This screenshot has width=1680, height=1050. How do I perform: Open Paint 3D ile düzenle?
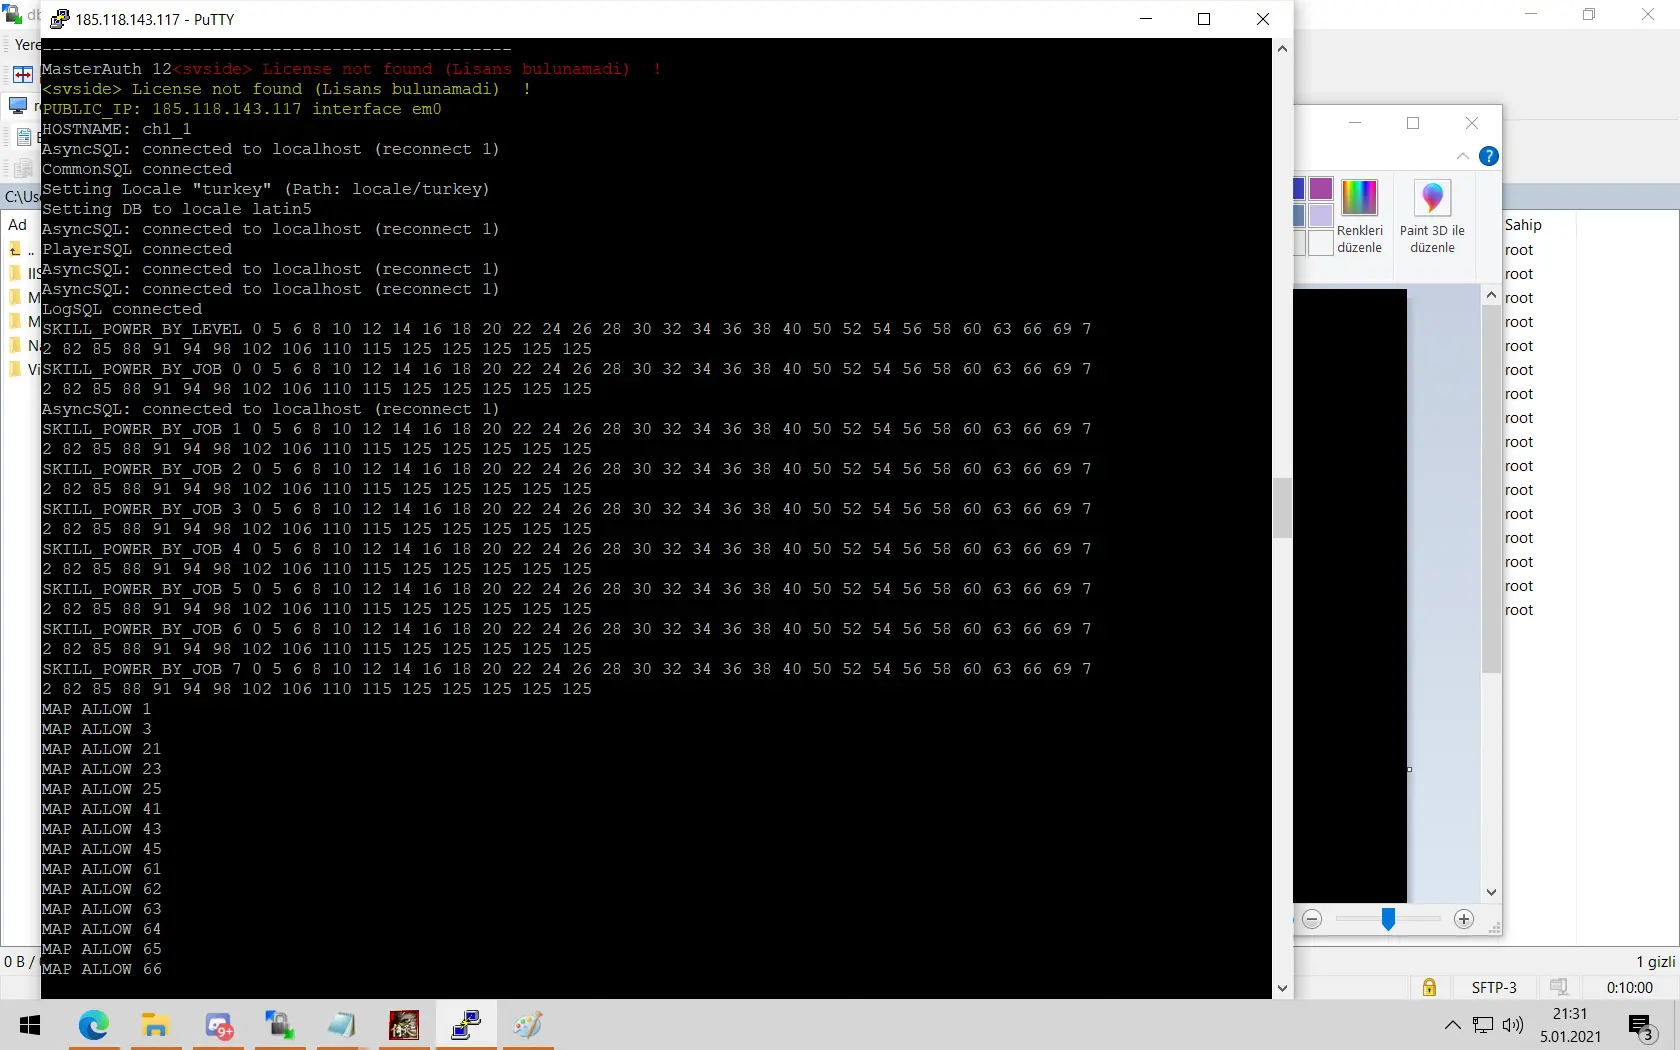1432,217
